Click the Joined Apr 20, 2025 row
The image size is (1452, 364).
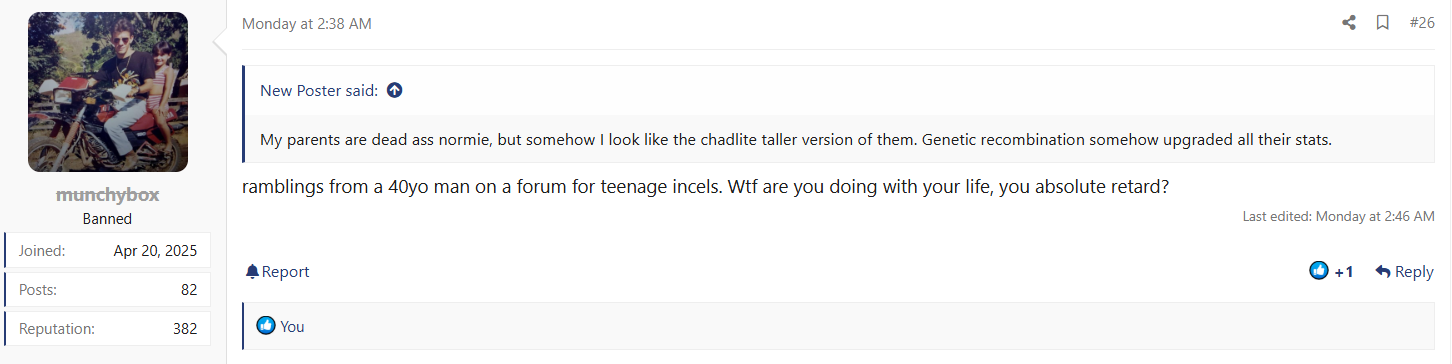pos(108,251)
